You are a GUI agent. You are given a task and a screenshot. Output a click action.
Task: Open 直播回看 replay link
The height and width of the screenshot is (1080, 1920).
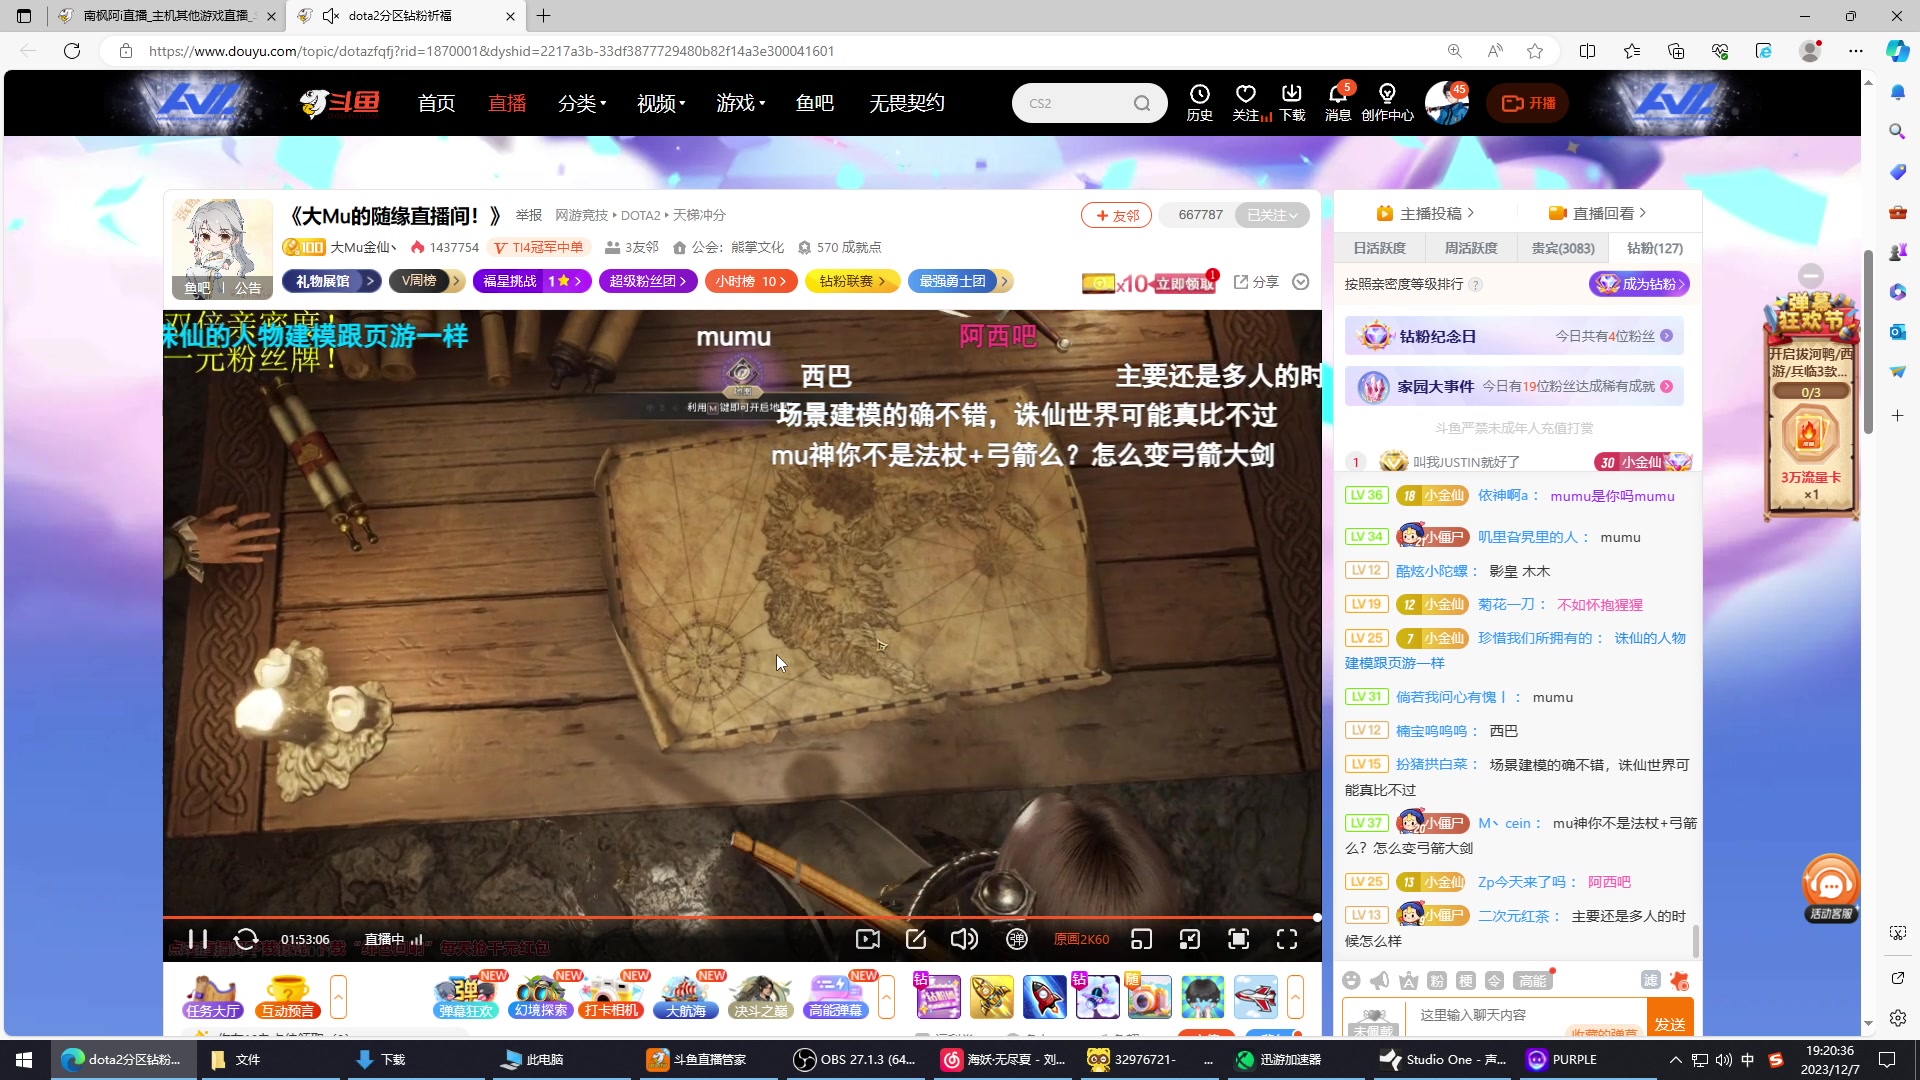tap(1597, 213)
